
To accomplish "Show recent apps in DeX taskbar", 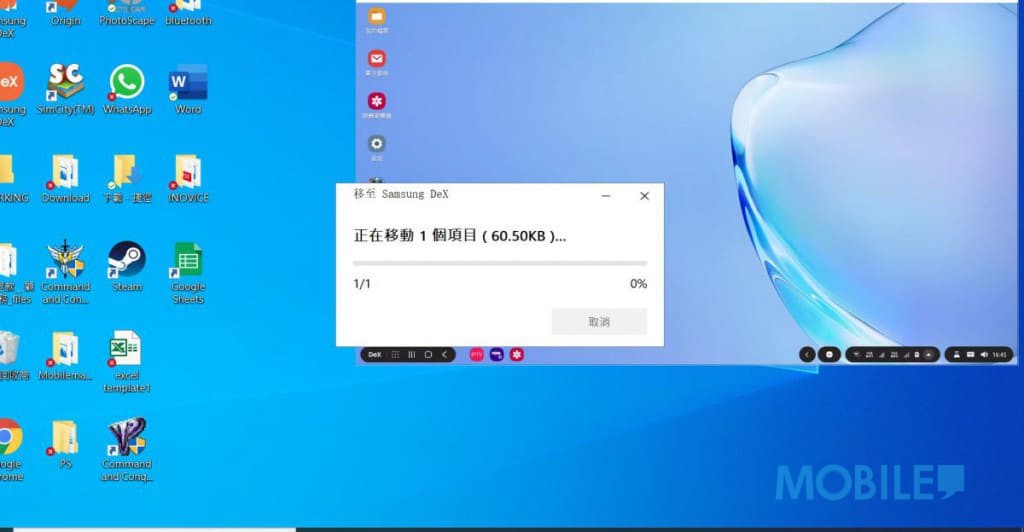I will 411,354.
